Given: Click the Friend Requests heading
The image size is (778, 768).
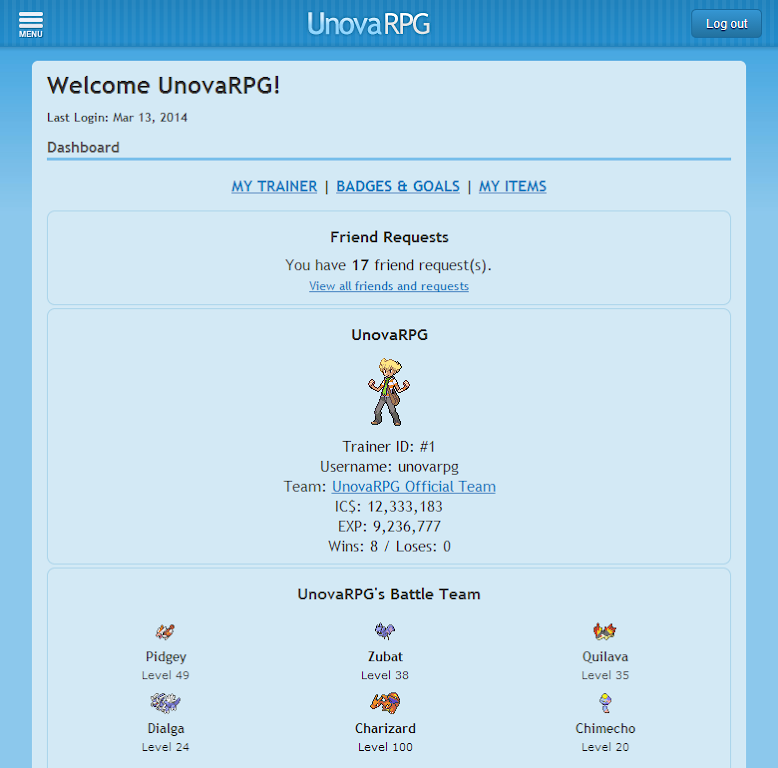Looking at the screenshot, I should pyautogui.click(x=389, y=237).
